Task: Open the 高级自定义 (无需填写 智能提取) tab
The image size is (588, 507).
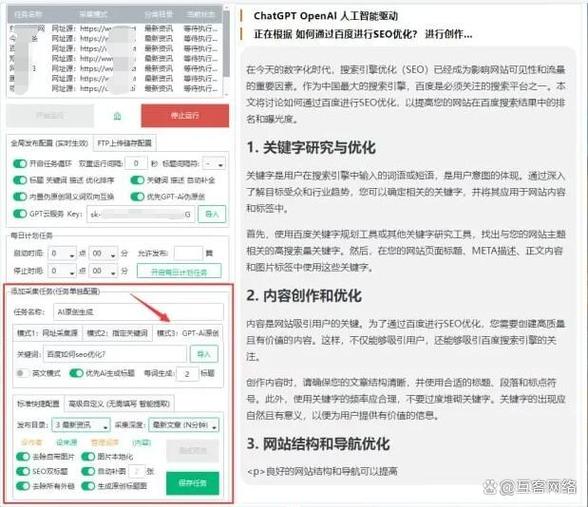Action: (119, 404)
